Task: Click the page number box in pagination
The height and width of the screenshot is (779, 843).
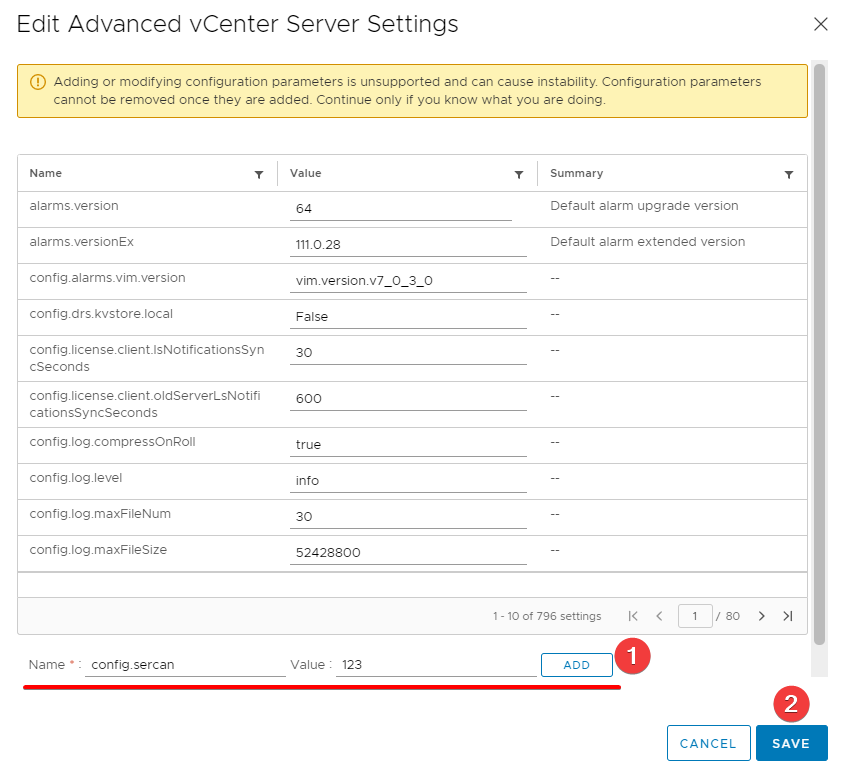Action: [x=695, y=616]
